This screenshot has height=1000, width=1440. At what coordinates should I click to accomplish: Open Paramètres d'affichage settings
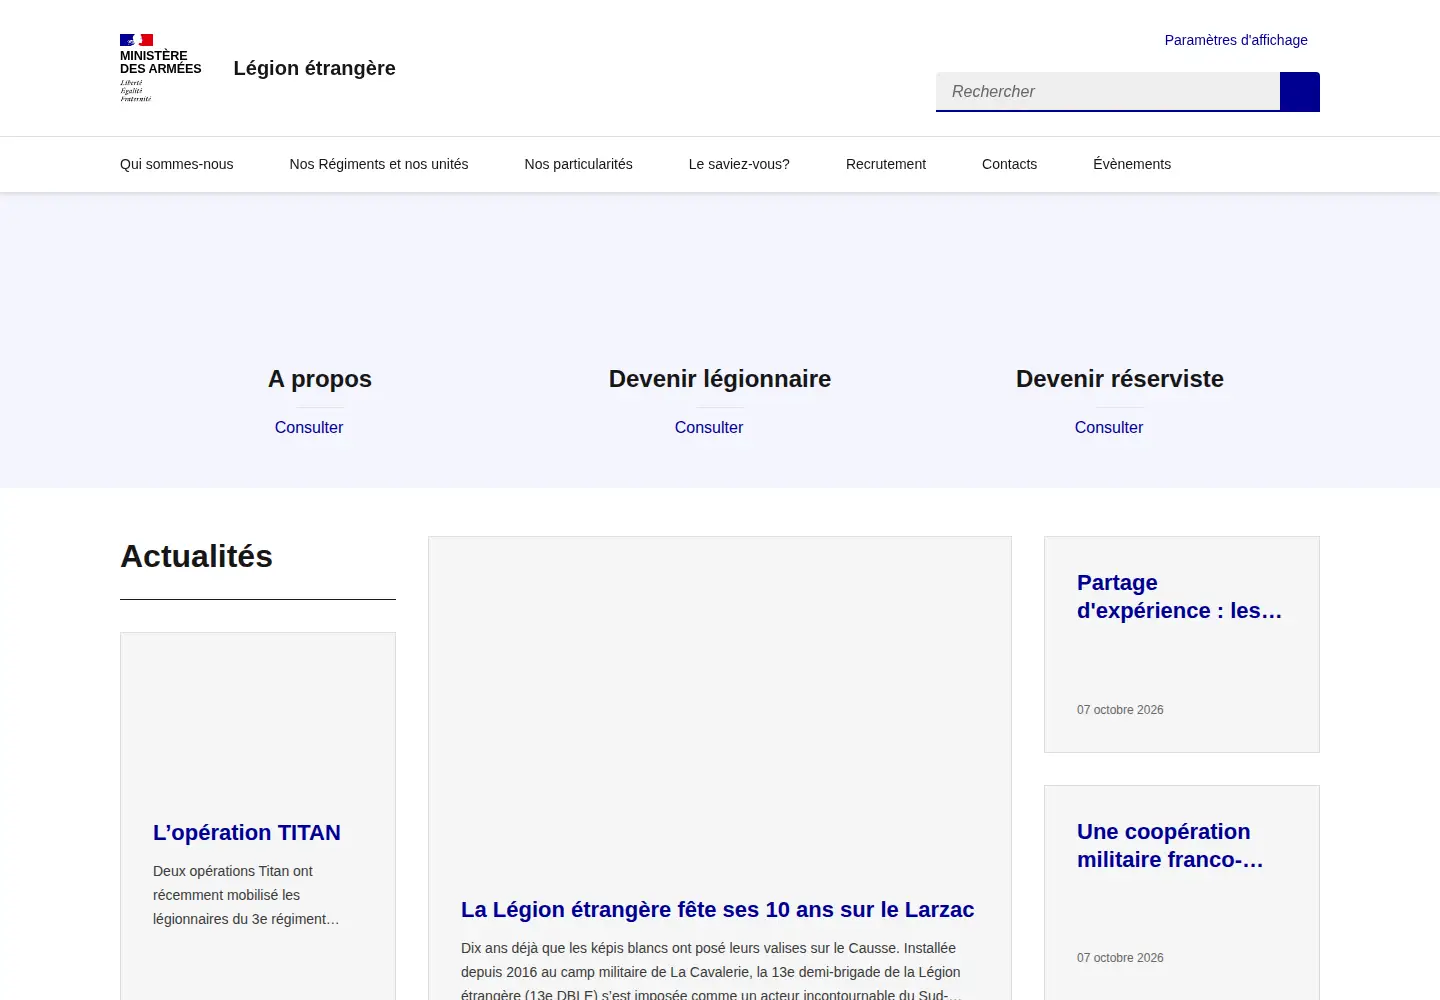click(1236, 40)
